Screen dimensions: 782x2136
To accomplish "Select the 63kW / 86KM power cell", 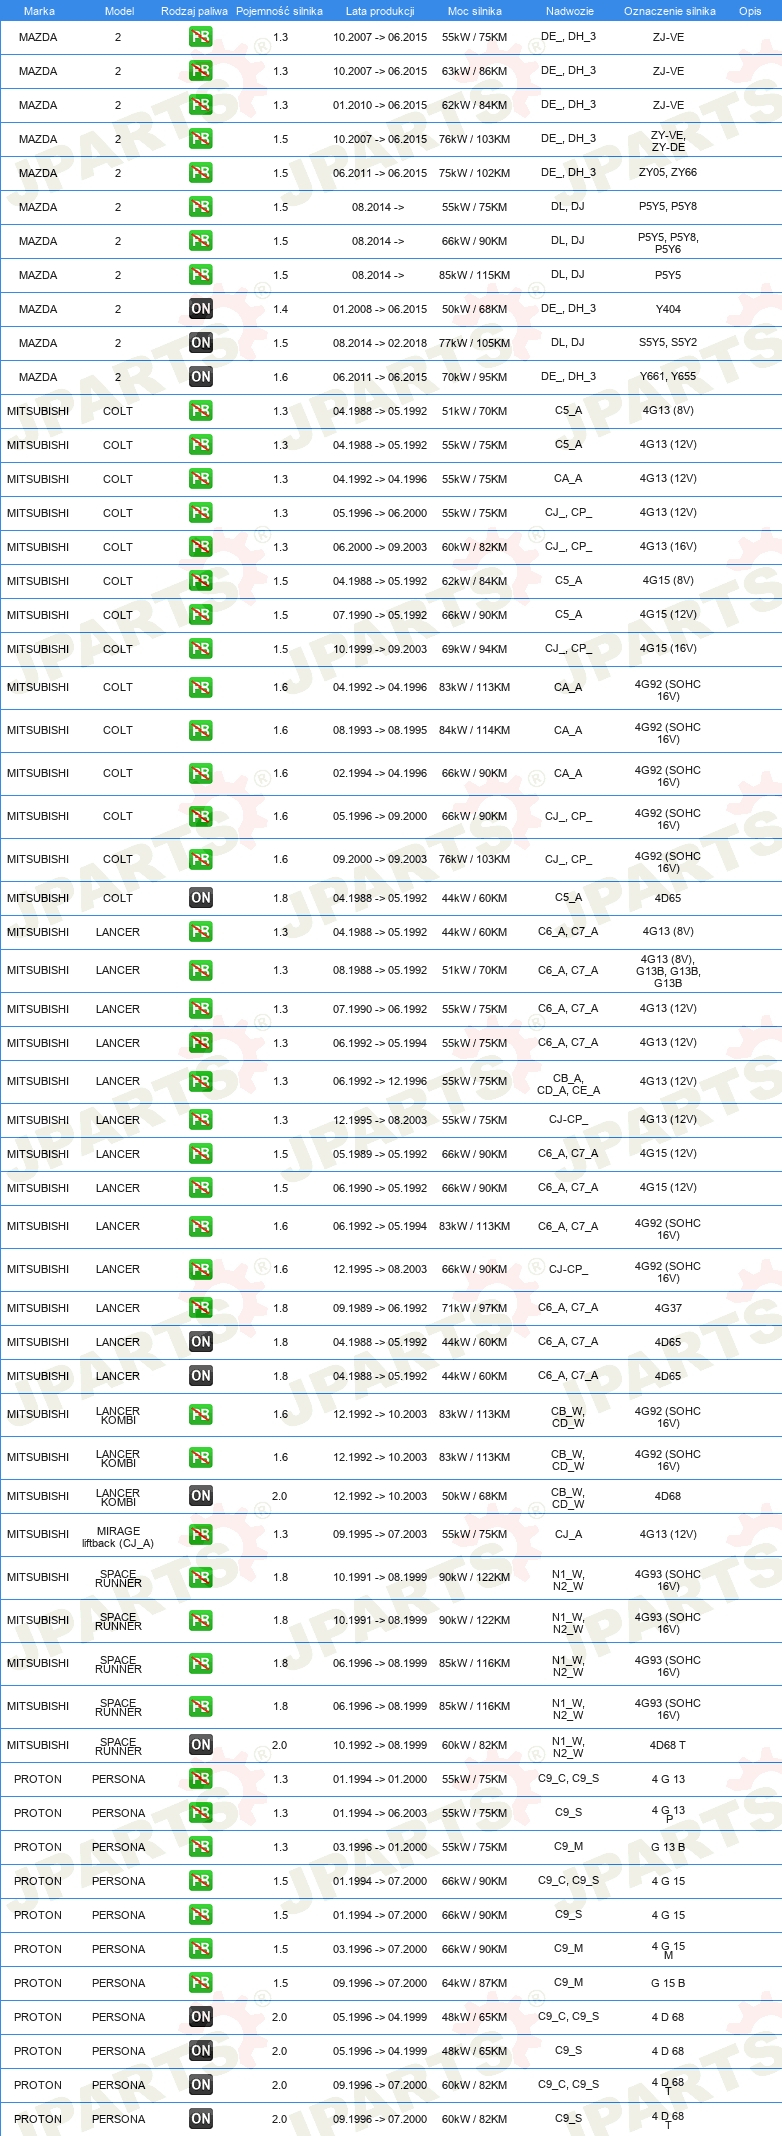I will [475, 71].
